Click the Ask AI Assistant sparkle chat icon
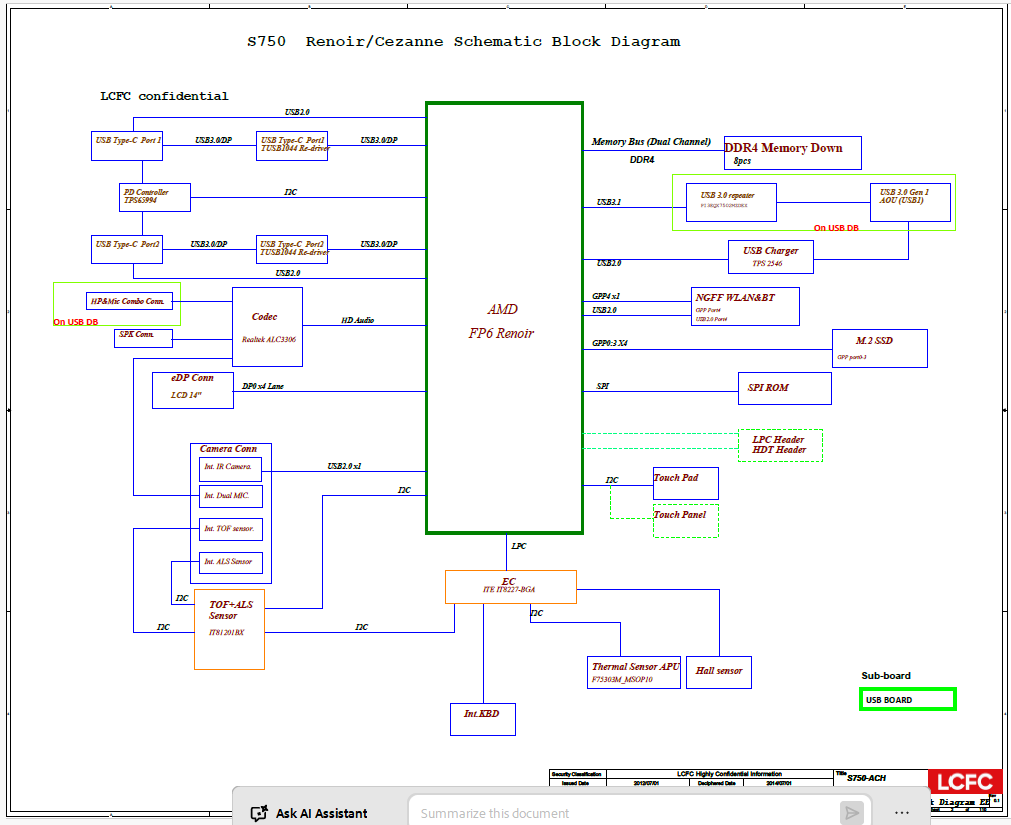Viewport: 1011px width, 825px height. pos(259,813)
